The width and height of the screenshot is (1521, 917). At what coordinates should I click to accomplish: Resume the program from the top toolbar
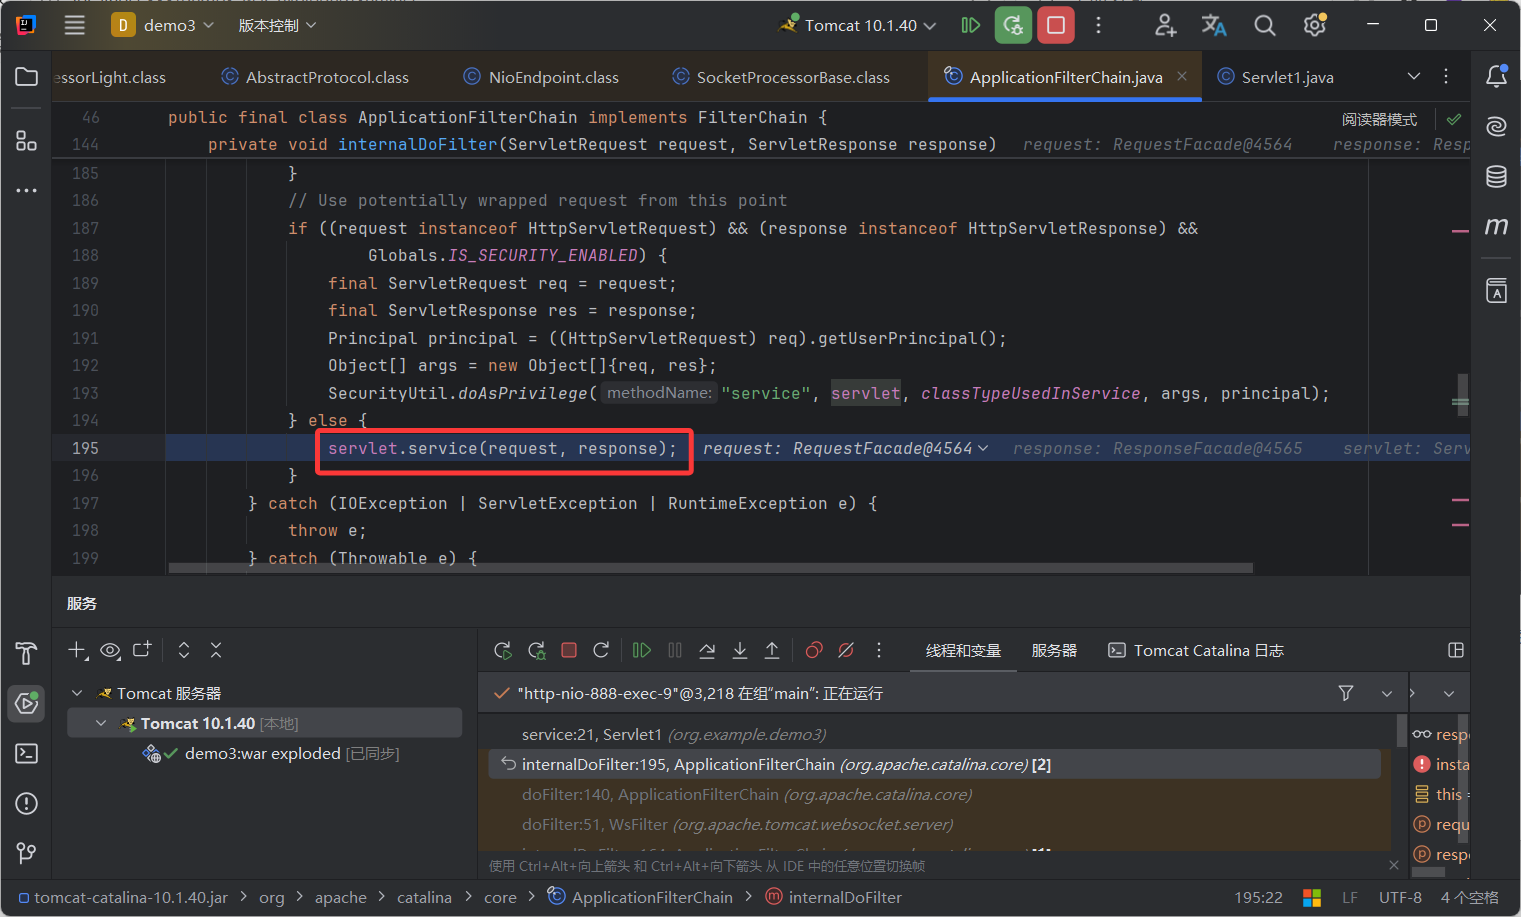point(970,25)
